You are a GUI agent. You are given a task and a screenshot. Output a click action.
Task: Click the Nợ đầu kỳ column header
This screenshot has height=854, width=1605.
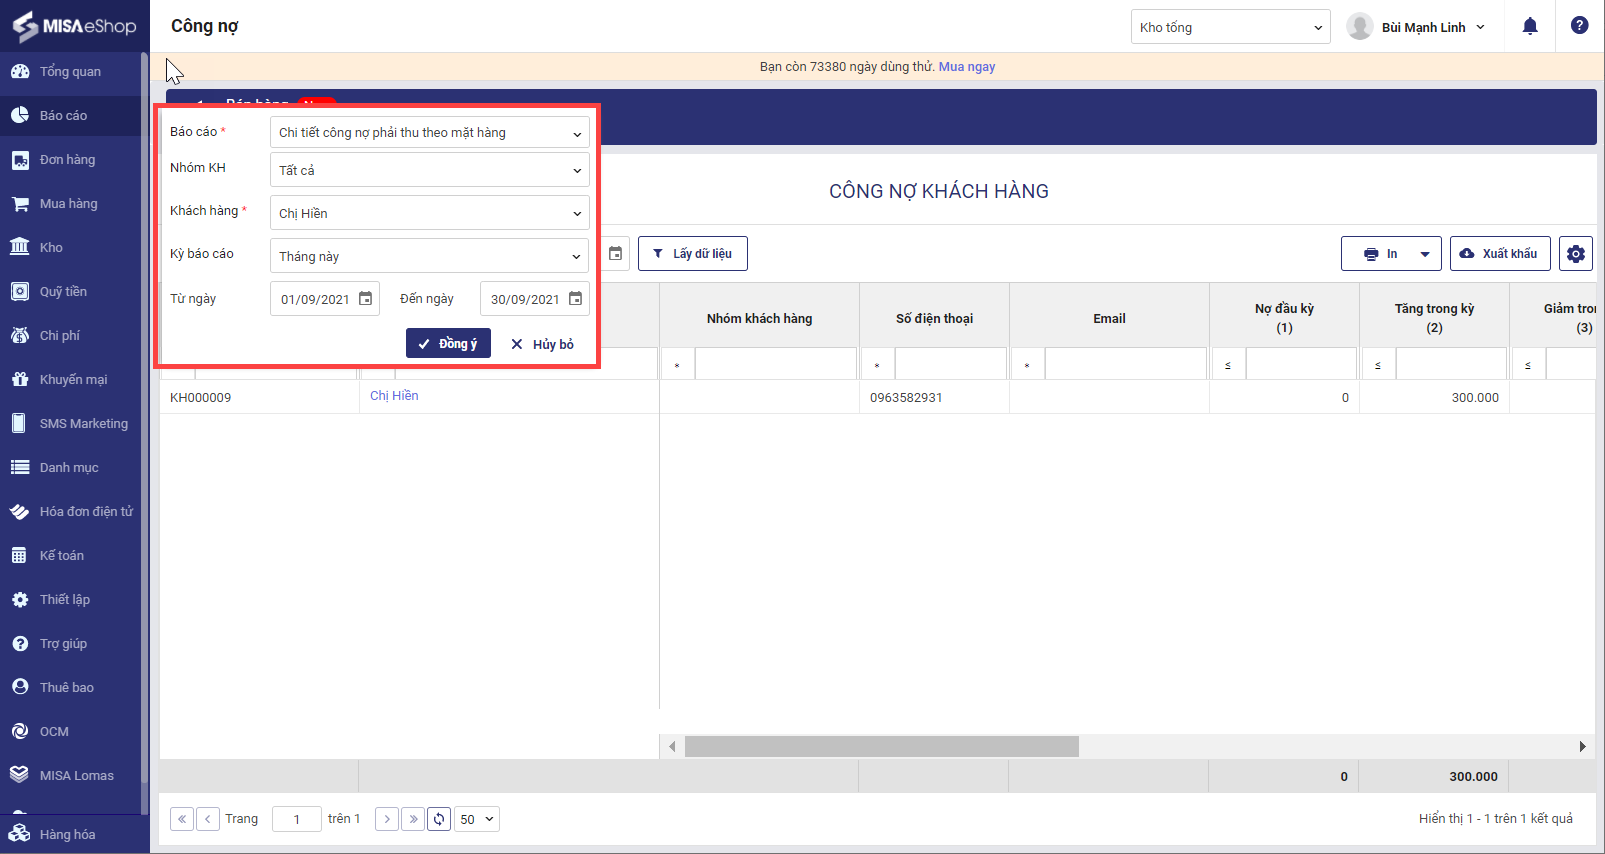1284,318
